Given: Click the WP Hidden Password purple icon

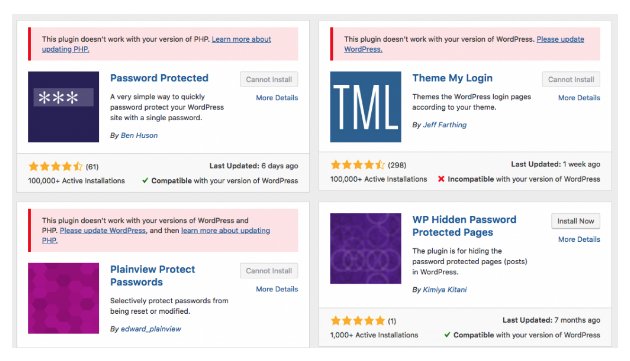Looking at the screenshot, I should (x=366, y=248).
